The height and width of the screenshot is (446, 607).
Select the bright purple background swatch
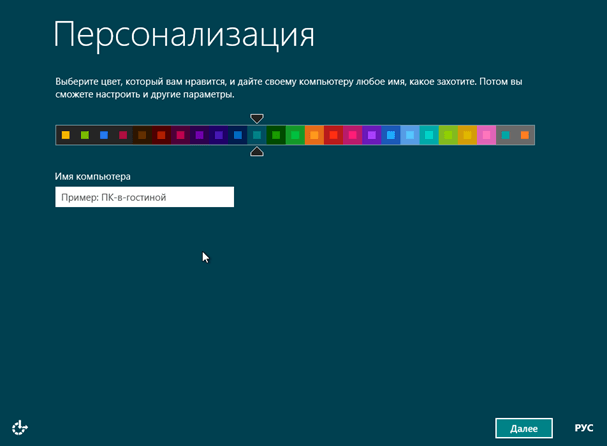371,135
